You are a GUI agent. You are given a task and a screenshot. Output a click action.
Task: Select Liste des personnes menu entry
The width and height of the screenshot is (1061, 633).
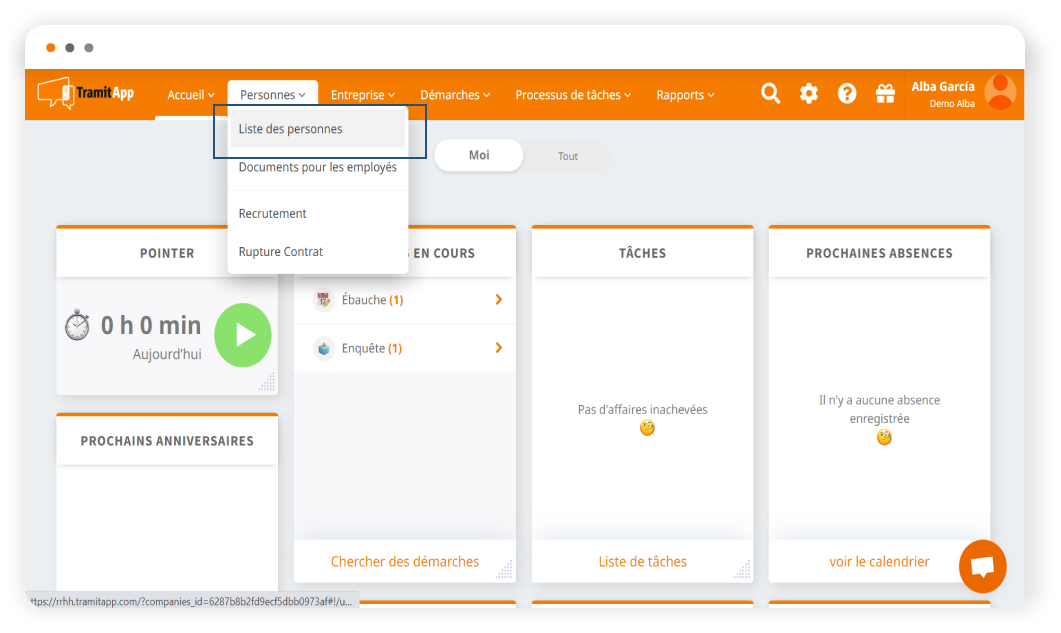click(290, 129)
